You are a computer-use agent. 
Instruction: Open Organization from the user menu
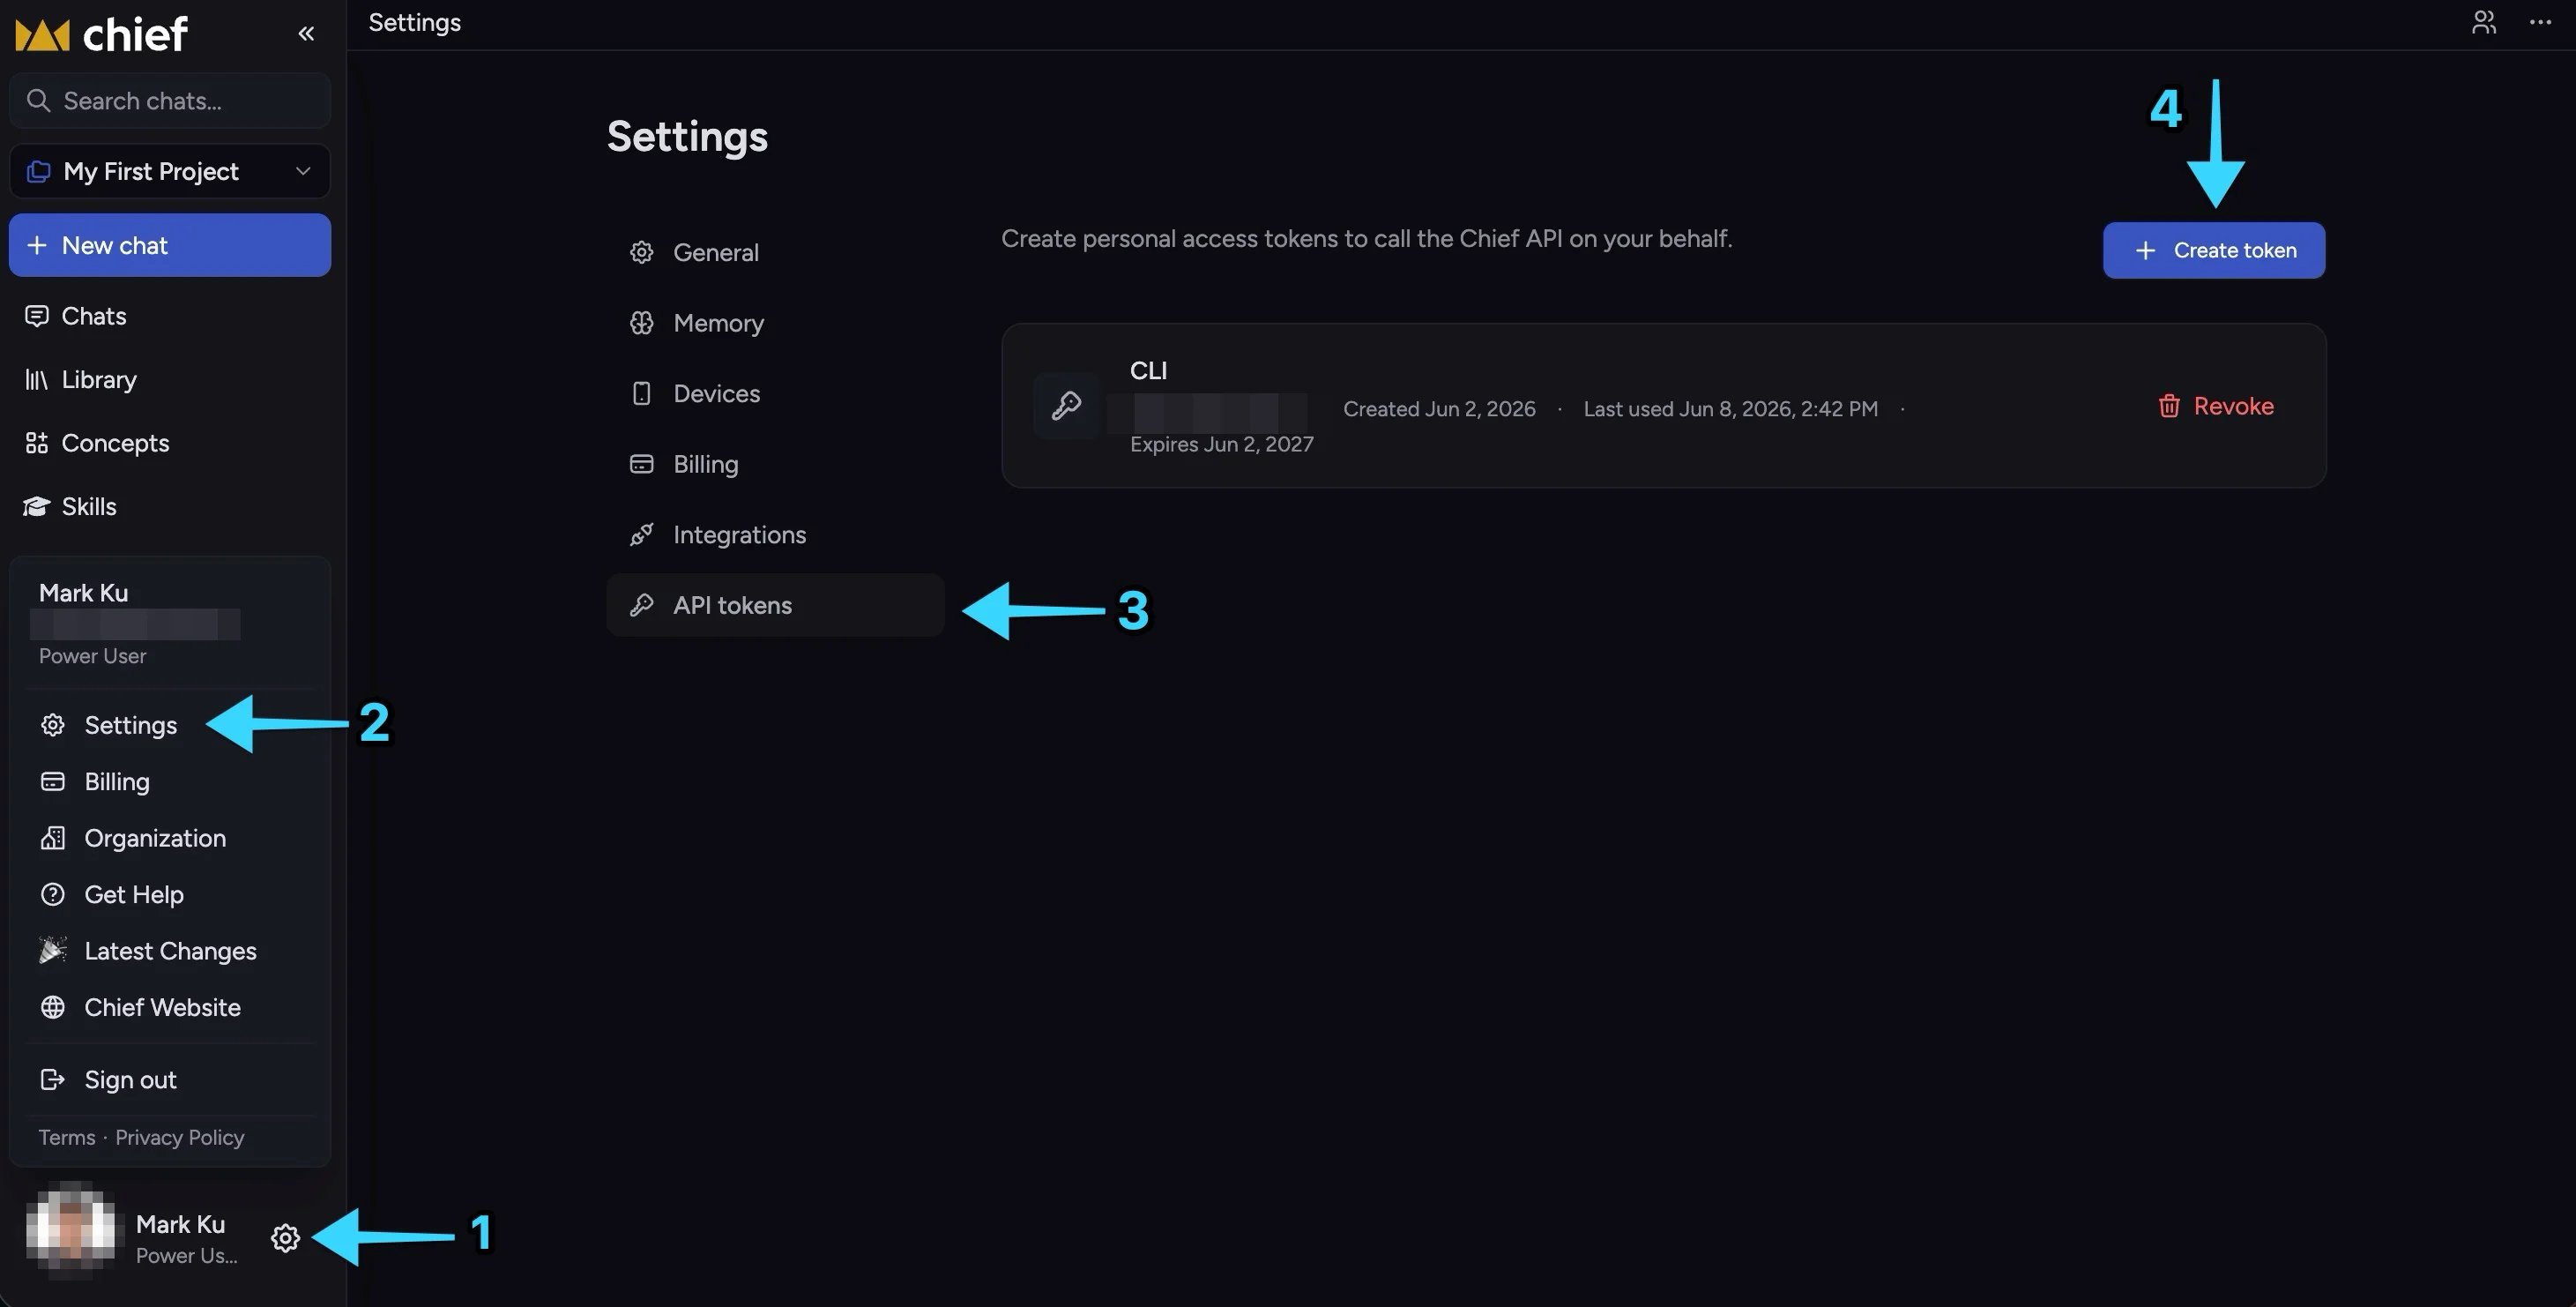170,838
